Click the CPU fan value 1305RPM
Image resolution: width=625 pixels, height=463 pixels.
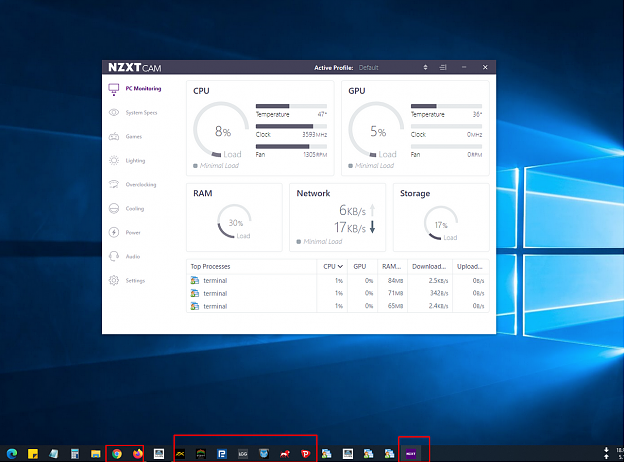click(x=315, y=155)
